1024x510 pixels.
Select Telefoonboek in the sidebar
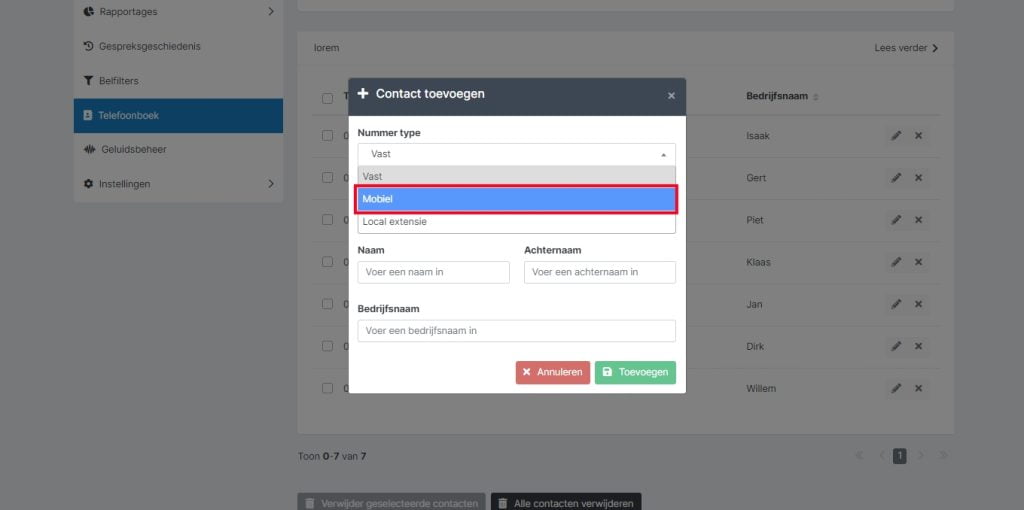coord(178,116)
